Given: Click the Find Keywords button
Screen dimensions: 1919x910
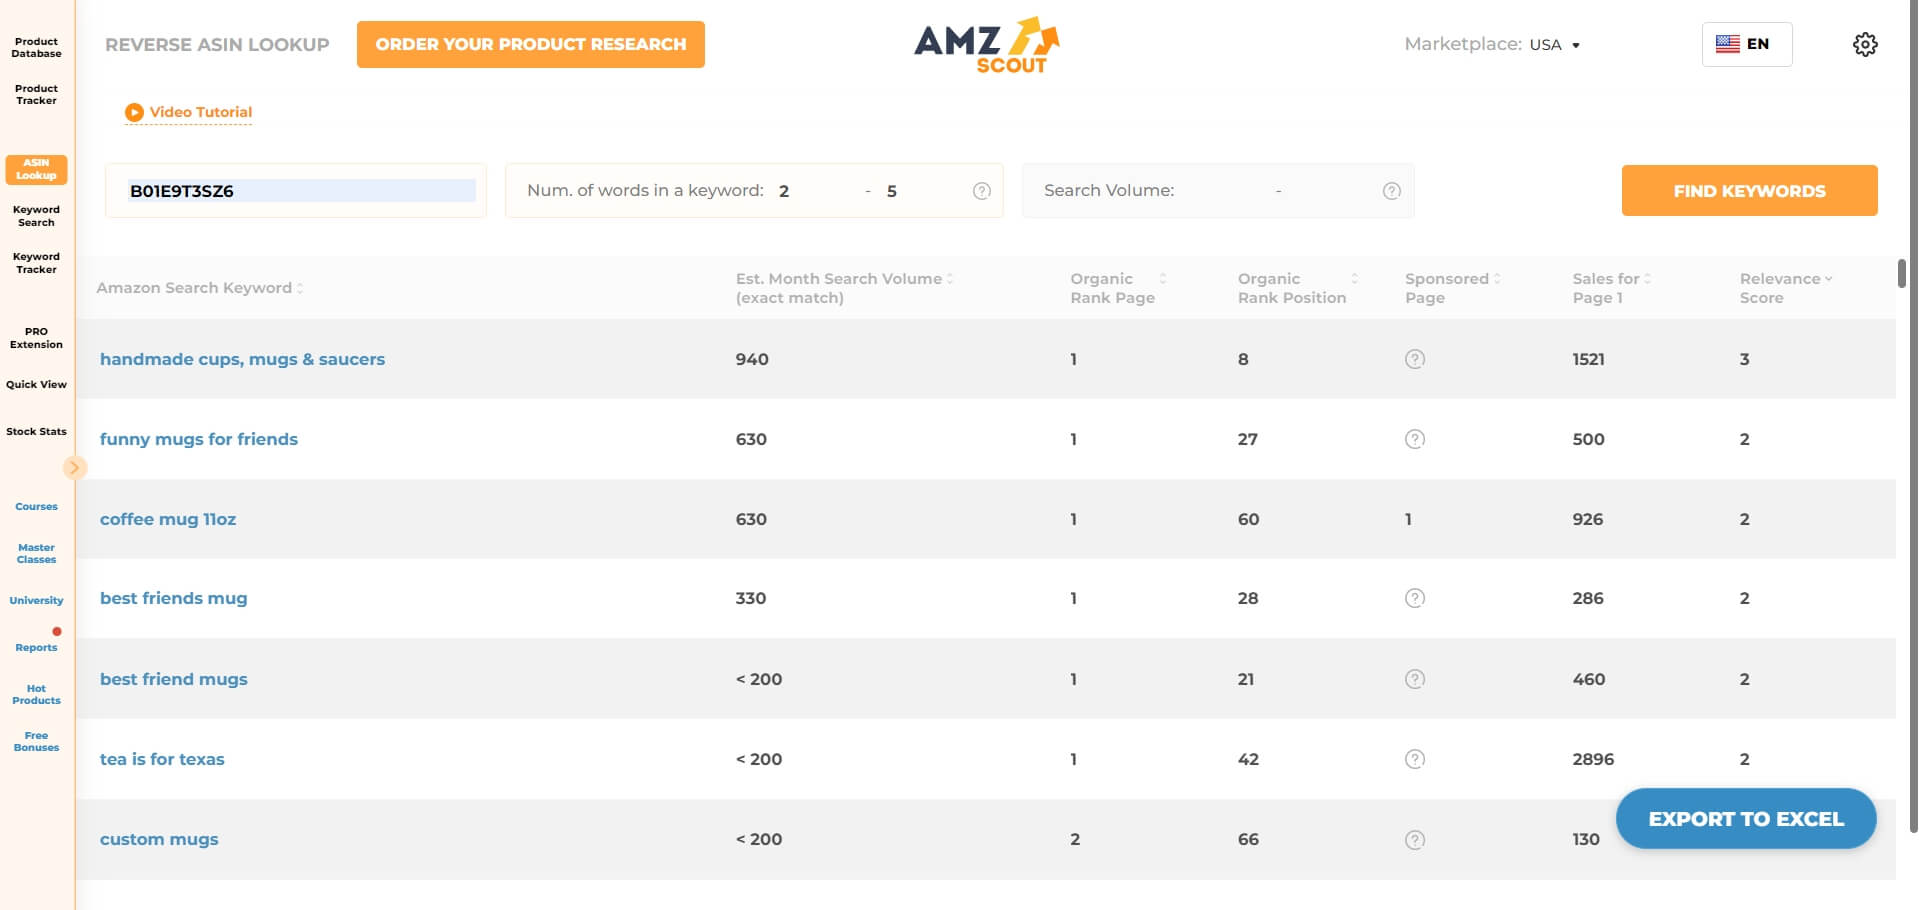Looking at the screenshot, I should point(1749,191).
